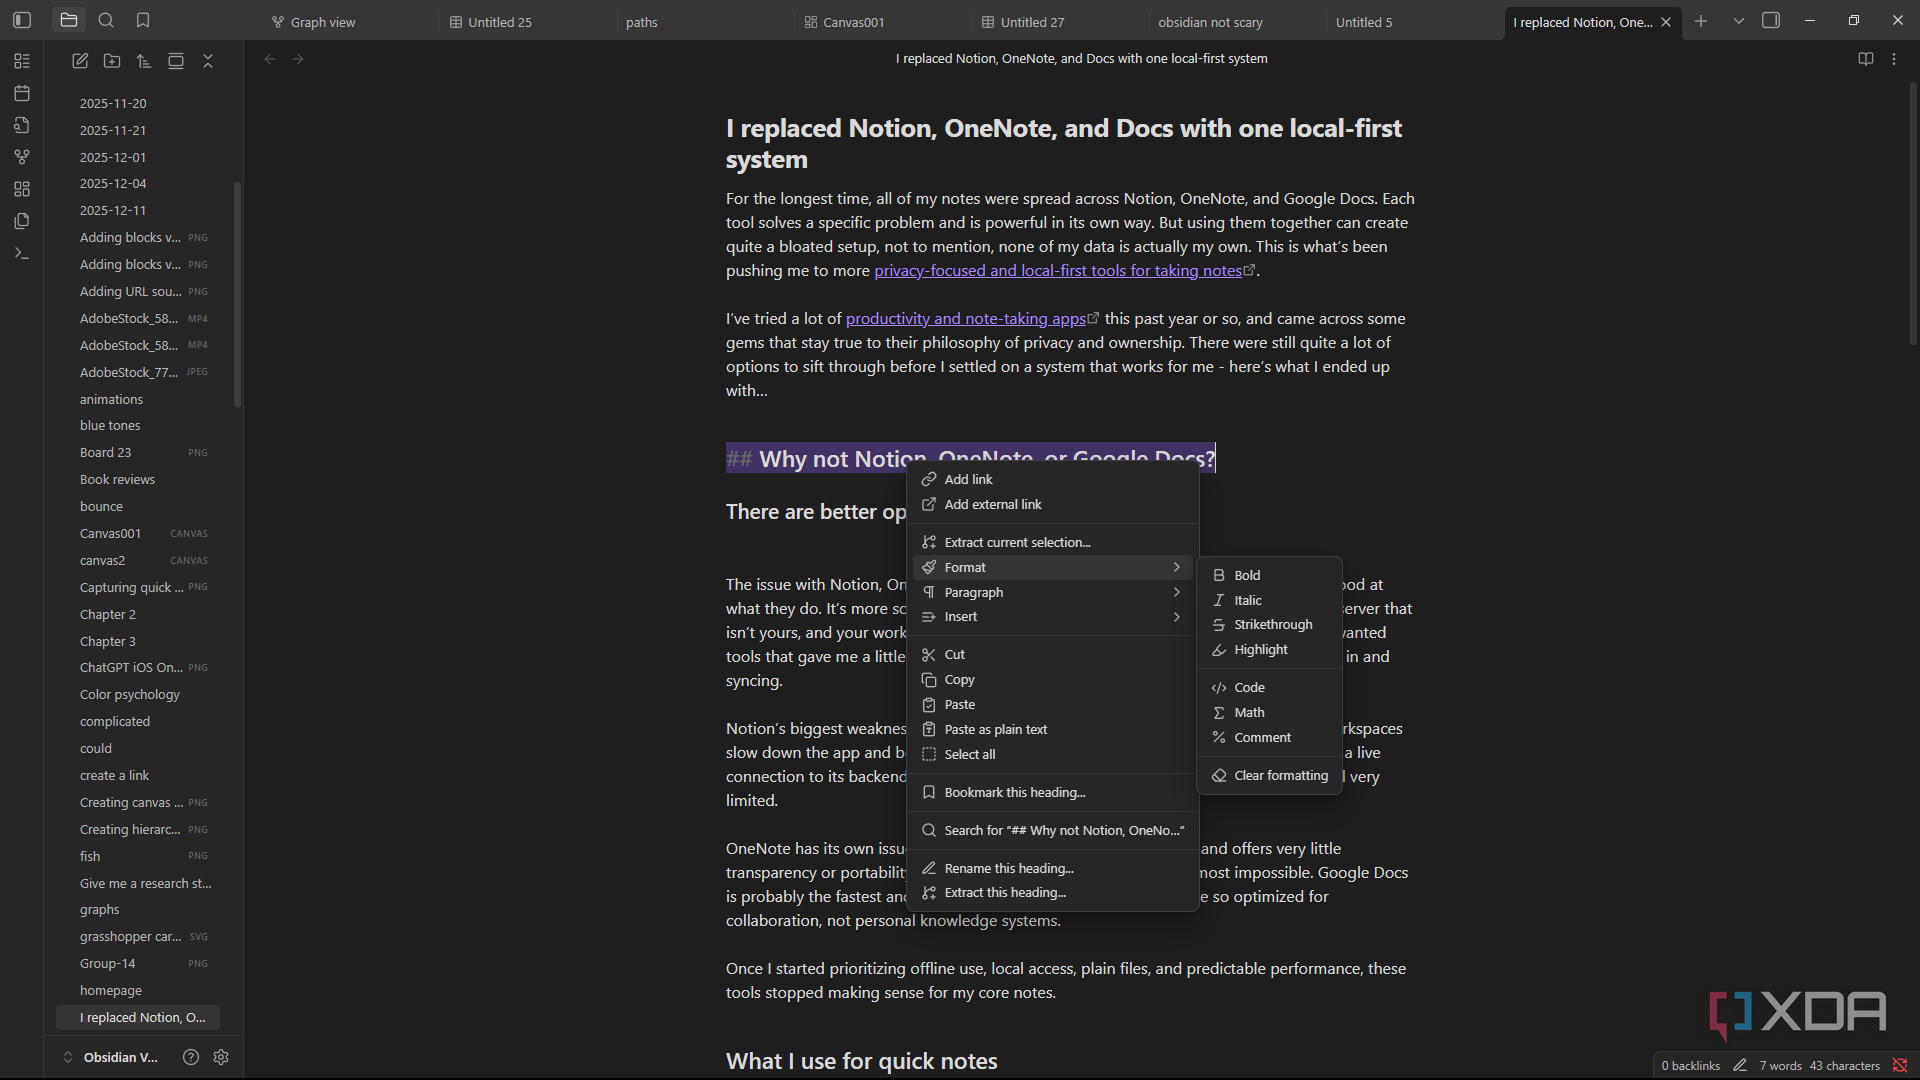
Task: Expand the Paragraph submenu
Action: click(1052, 592)
